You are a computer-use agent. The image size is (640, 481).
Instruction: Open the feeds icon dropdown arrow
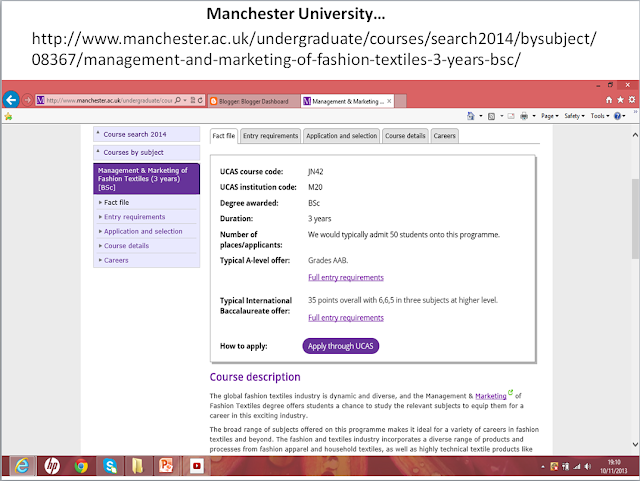[502, 116]
